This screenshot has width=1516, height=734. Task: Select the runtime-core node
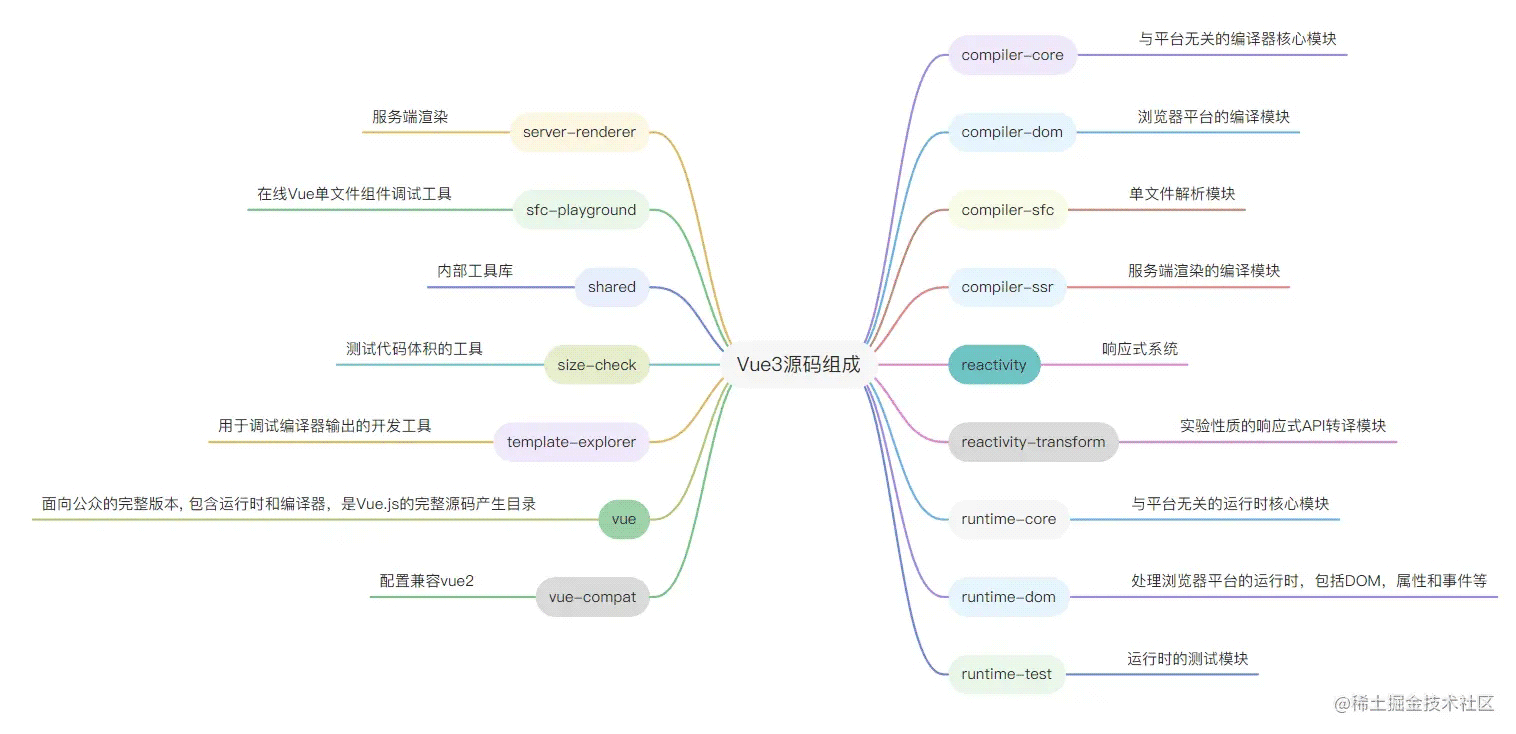(1008, 519)
